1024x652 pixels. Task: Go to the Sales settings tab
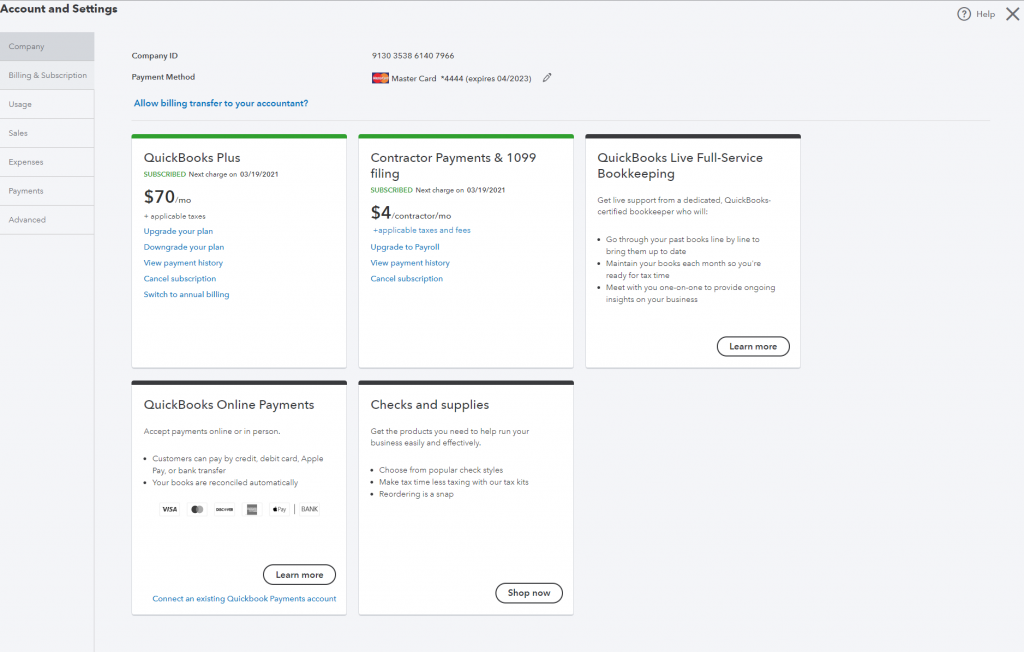click(47, 133)
